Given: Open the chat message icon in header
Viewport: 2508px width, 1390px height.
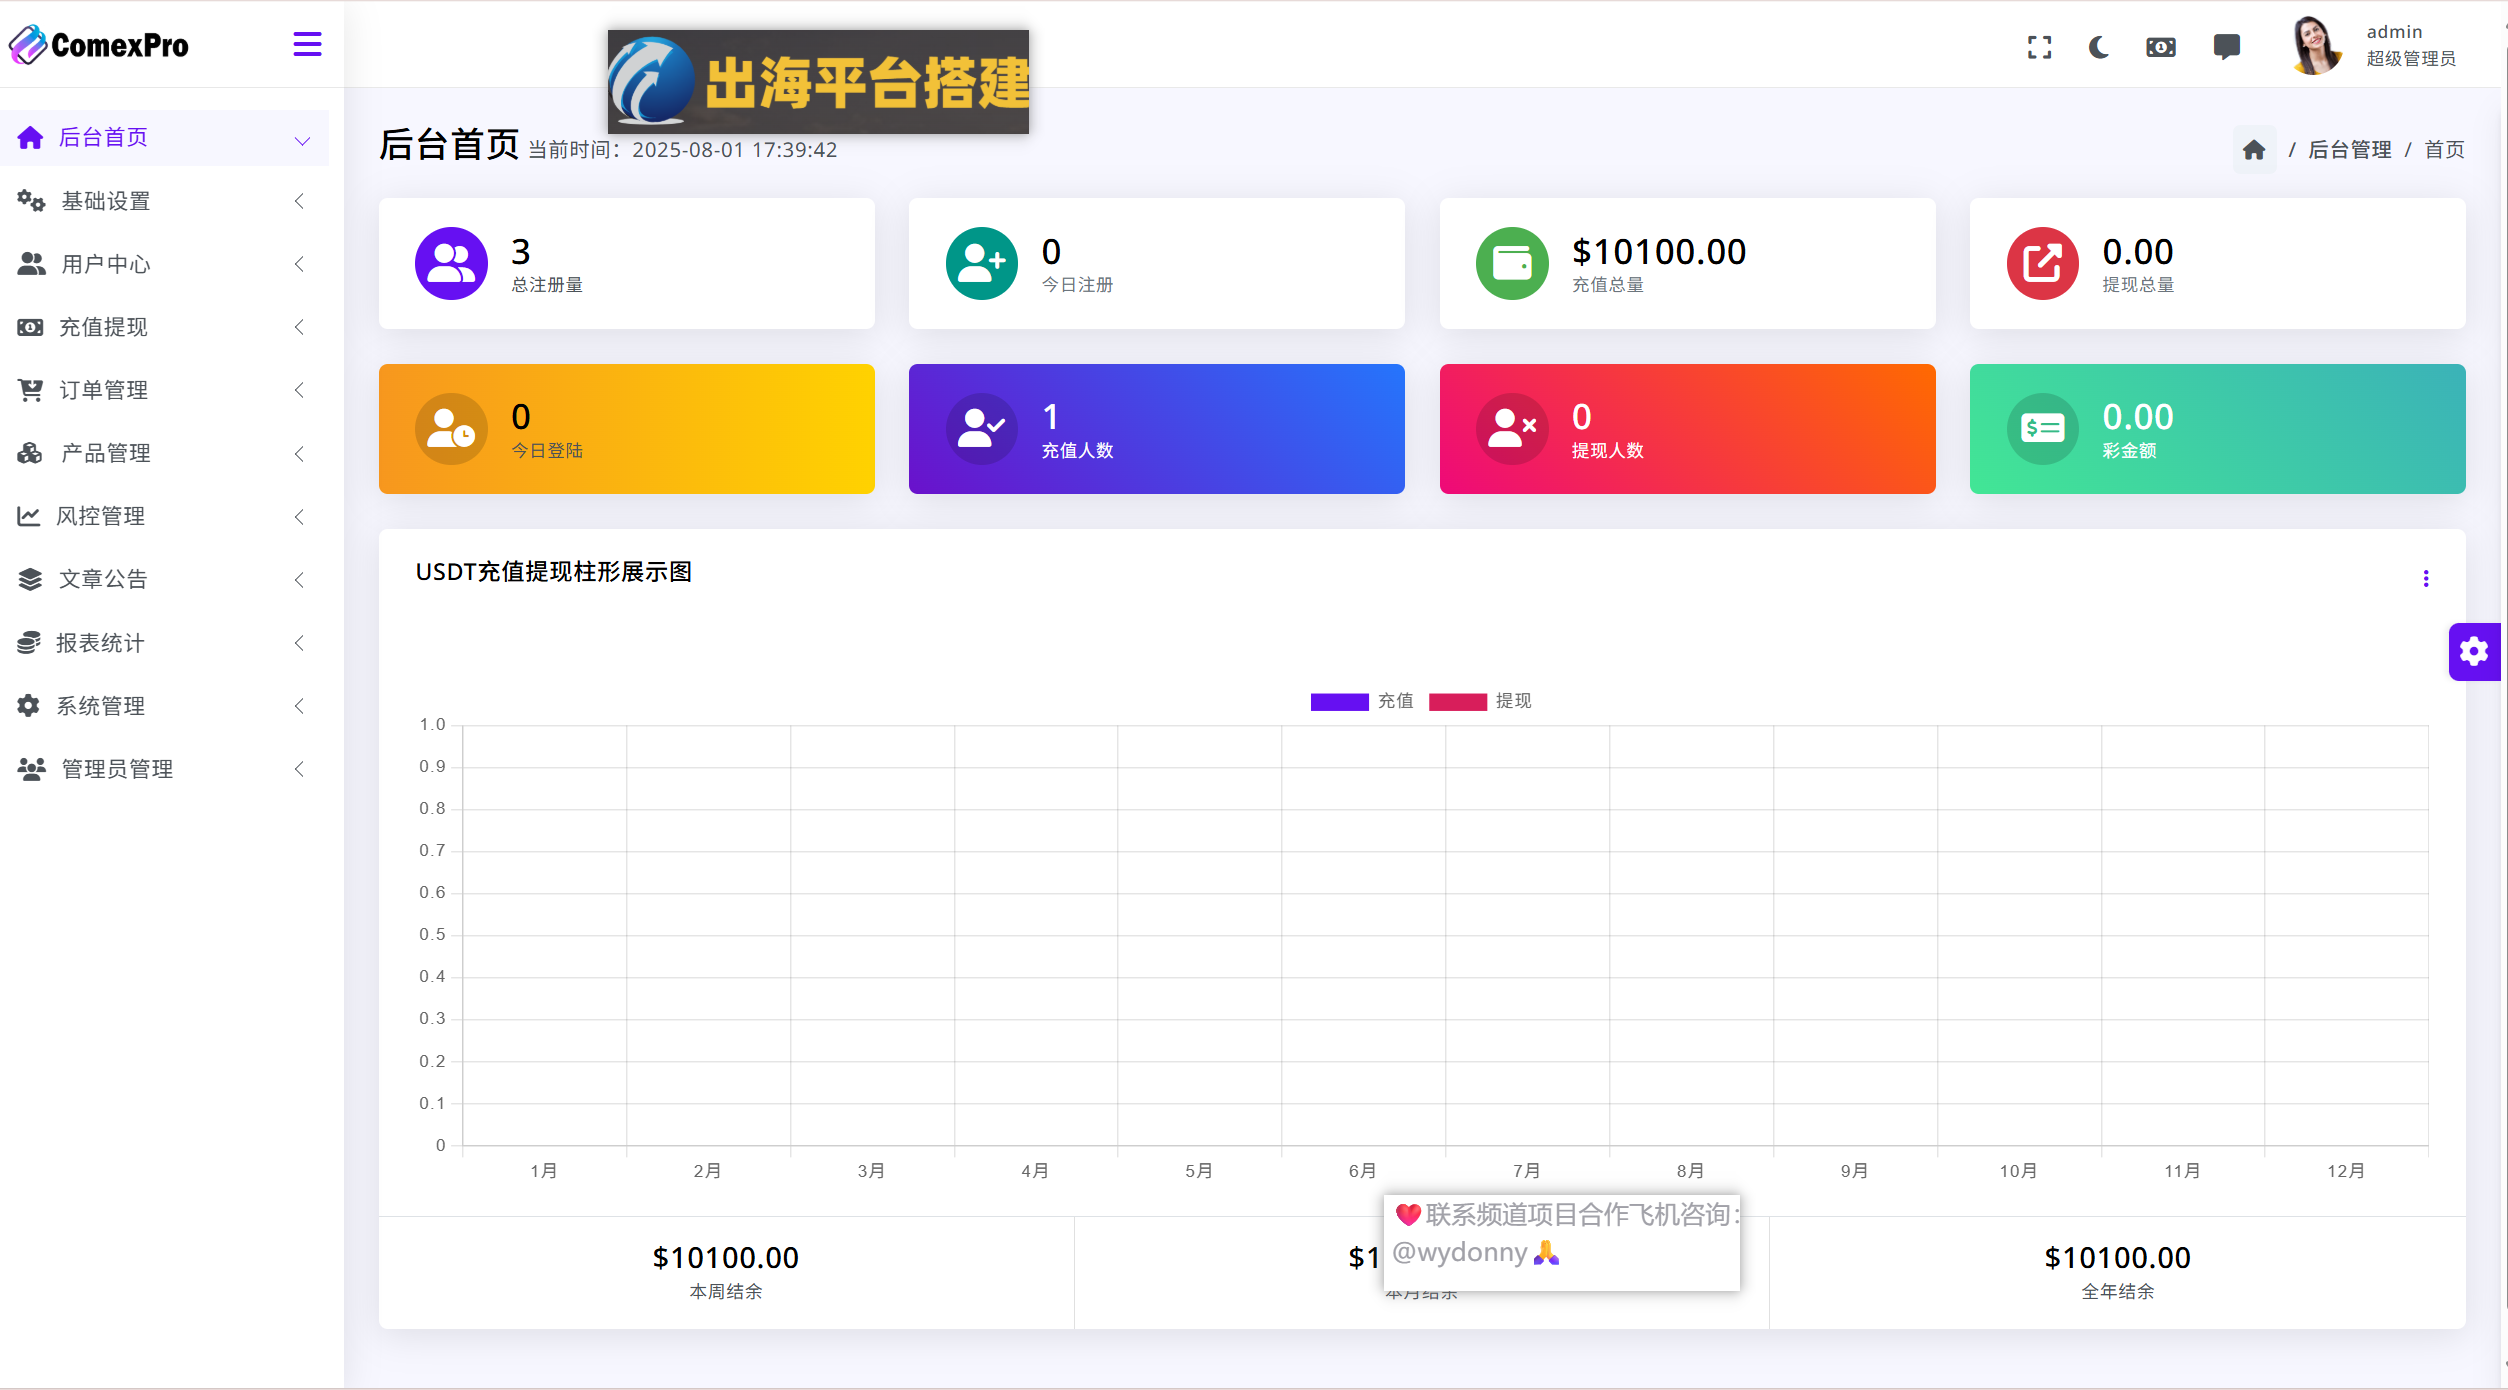Looking at the screenshot, I should [x=2226, y=47].
